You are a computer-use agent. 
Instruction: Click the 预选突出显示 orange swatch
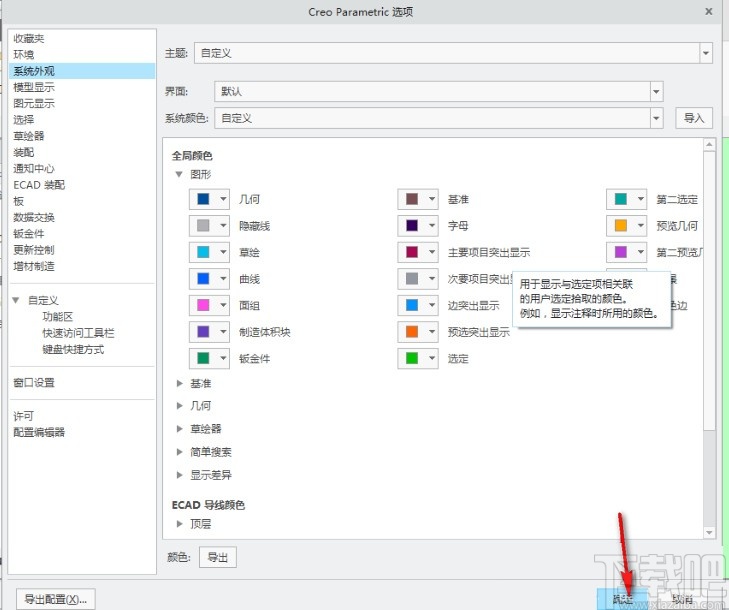click(x=412, y=332)
